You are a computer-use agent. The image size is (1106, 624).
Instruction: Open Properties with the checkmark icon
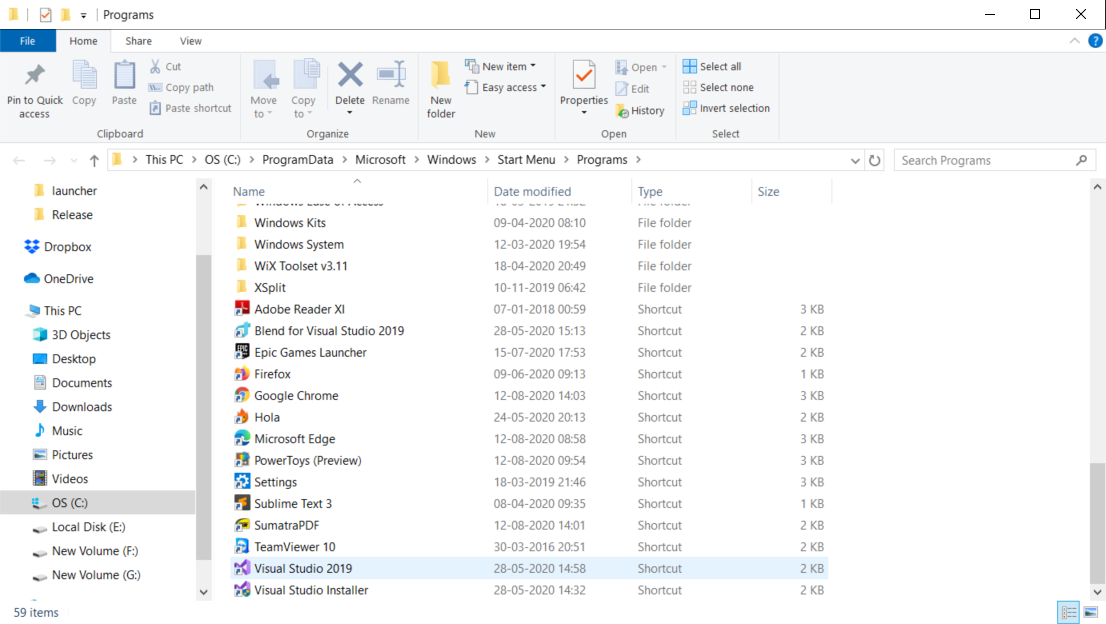584,75
